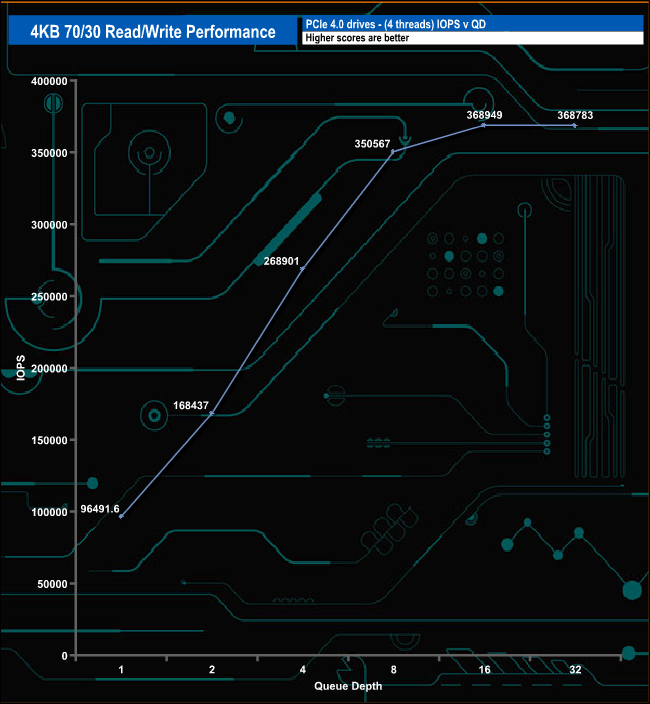The width and height of the screenshot is (650, 704).
Task: Click the 'Queue Depth' axis title
Action: (x=348, y=686)
